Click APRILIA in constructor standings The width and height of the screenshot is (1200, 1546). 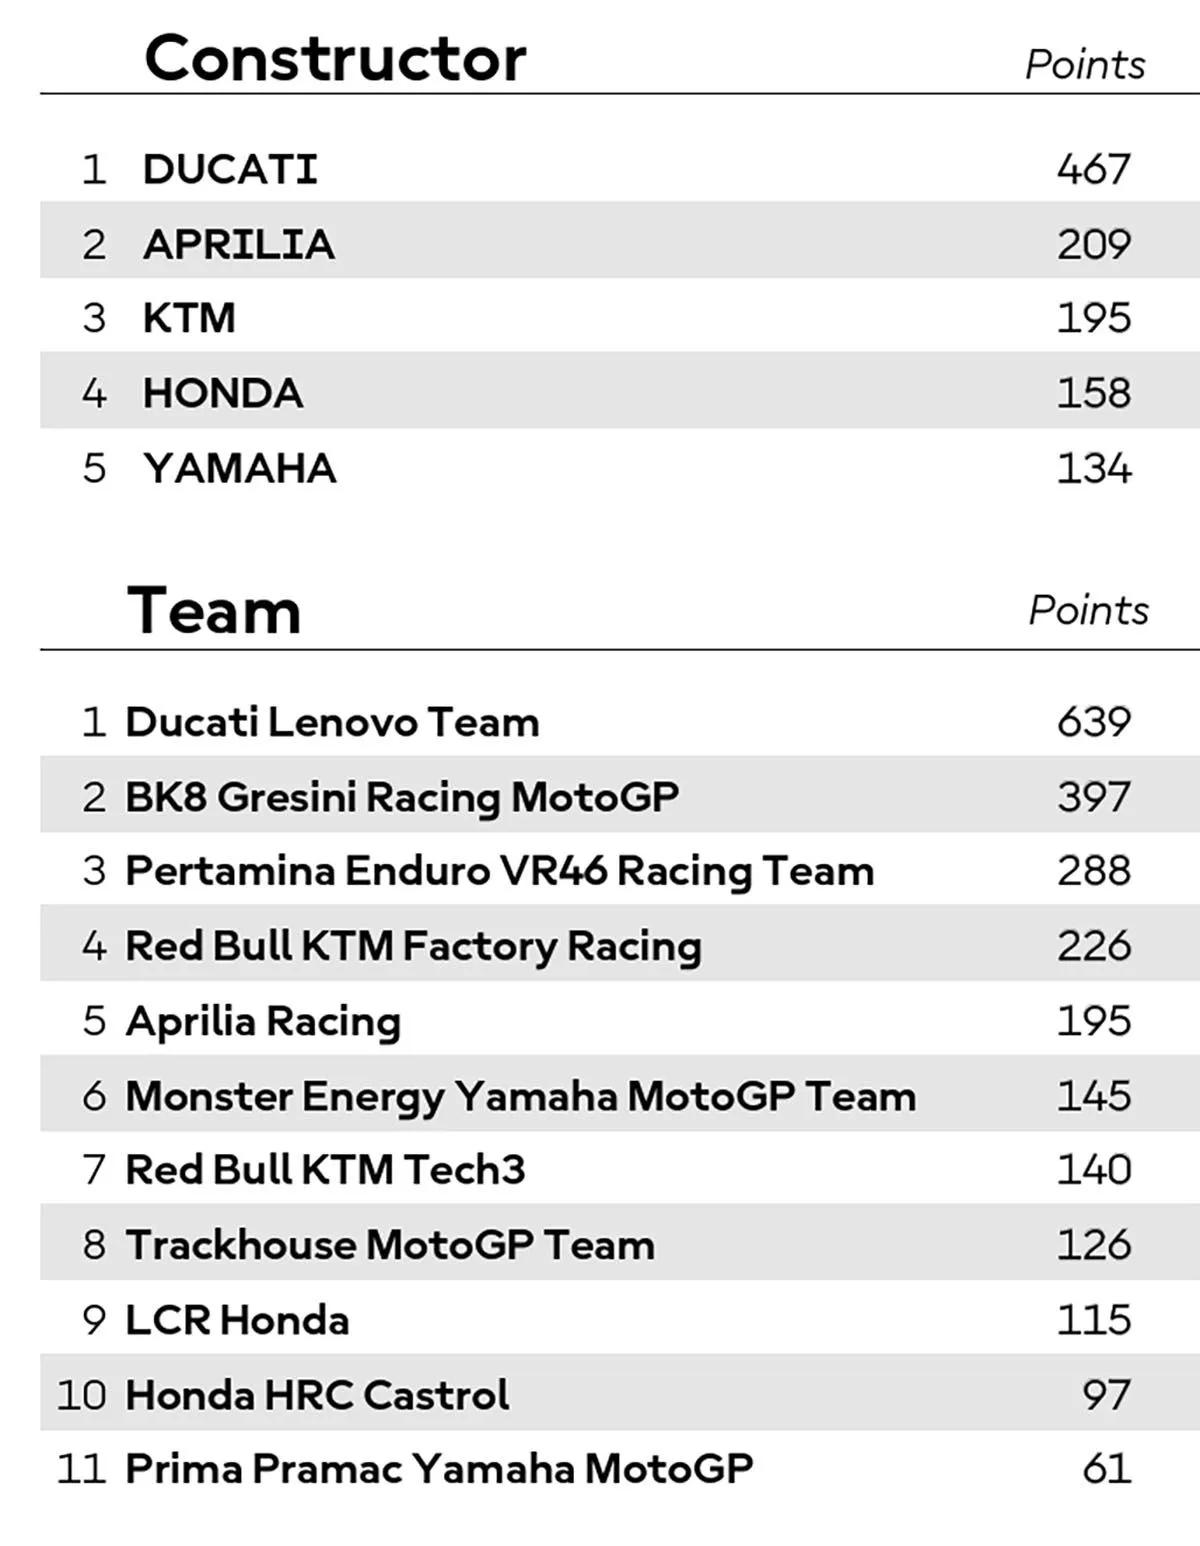[x=238, y=244]
